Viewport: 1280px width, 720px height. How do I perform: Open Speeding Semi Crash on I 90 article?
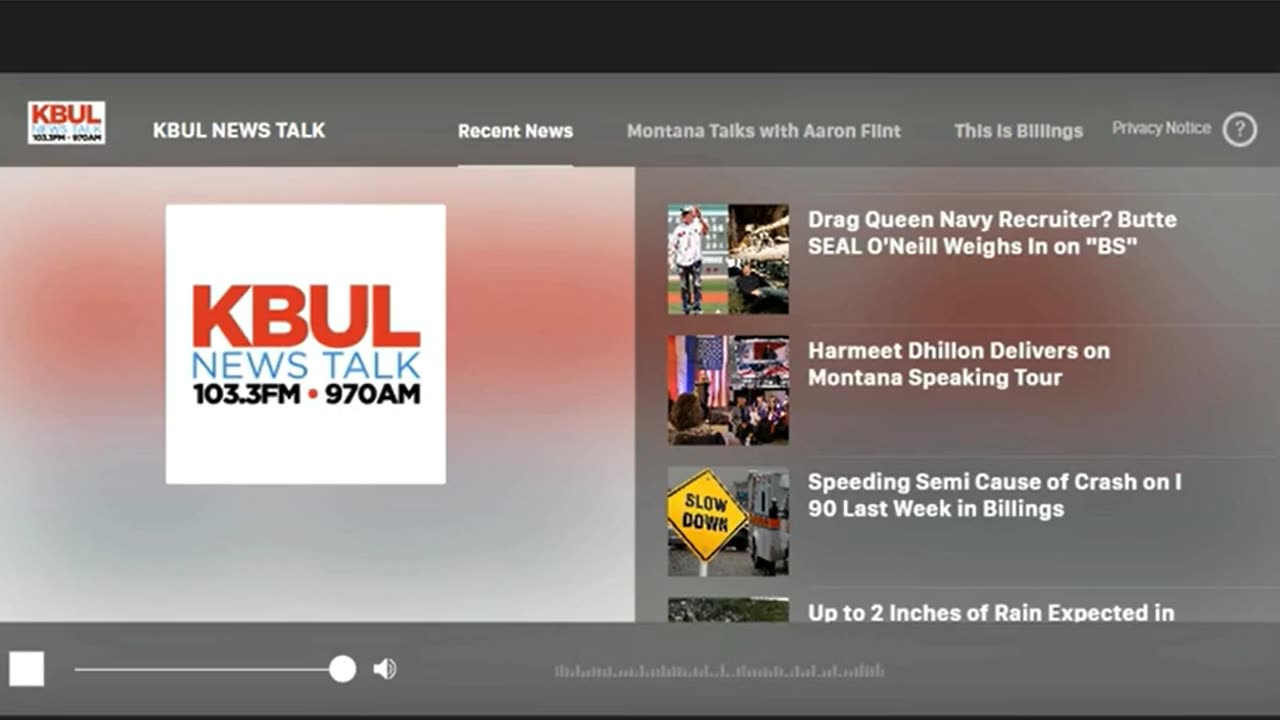pos(995,495)
